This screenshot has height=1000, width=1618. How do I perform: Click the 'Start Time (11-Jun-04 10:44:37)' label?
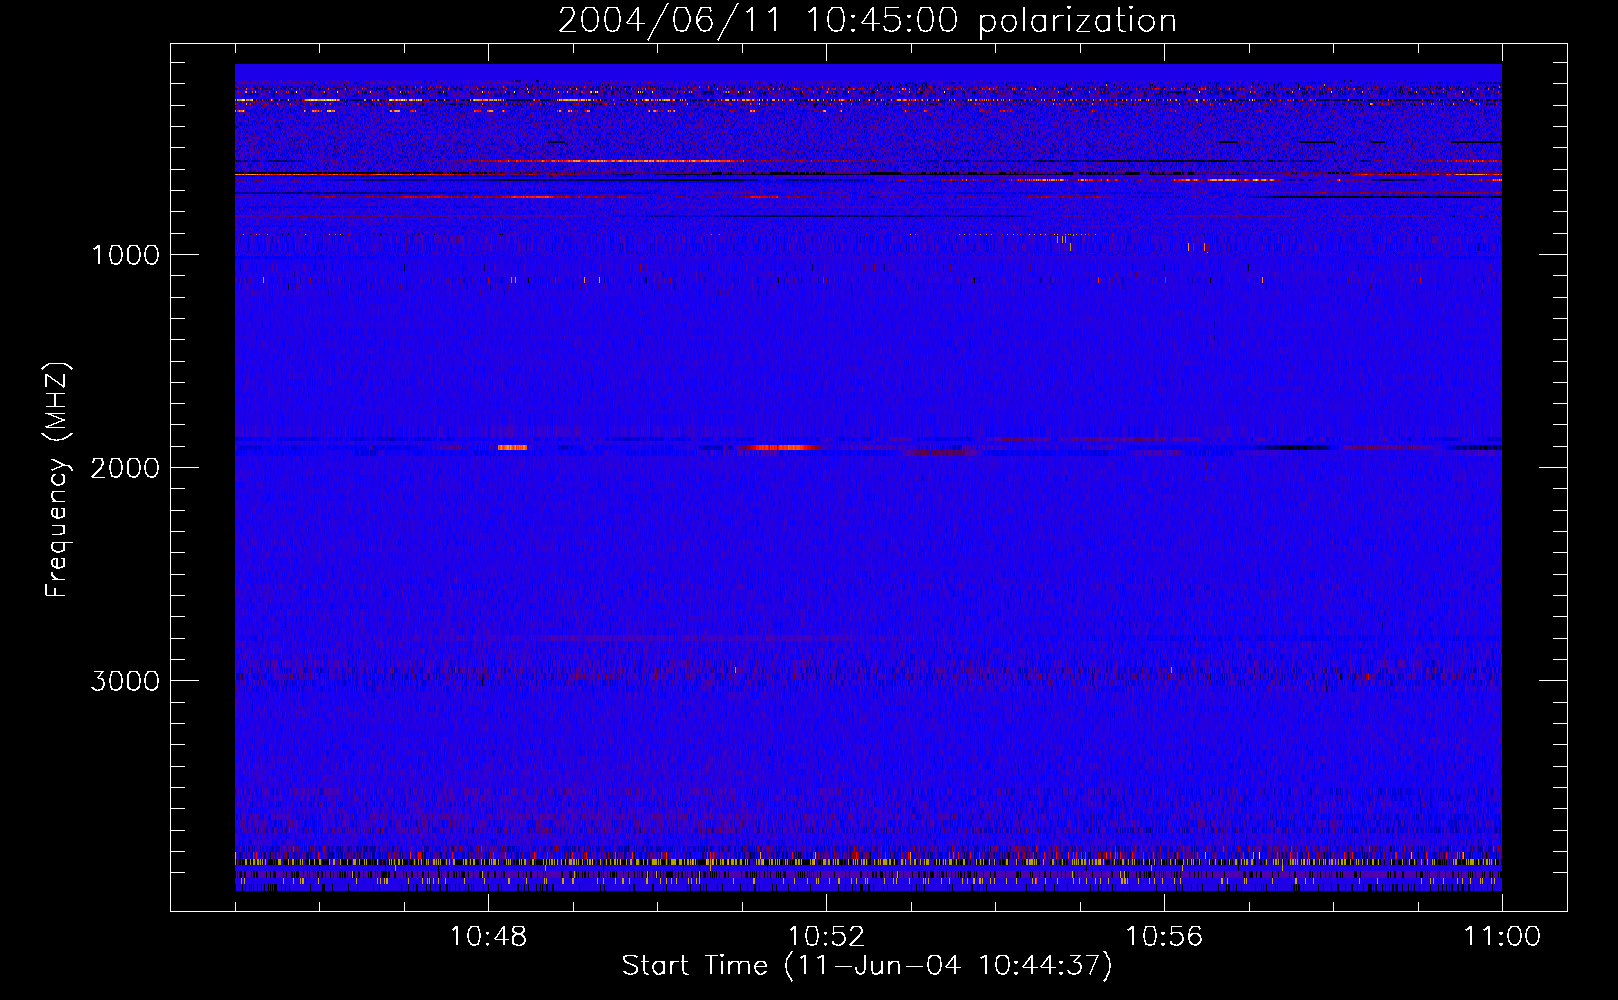(x=867, y=966)
